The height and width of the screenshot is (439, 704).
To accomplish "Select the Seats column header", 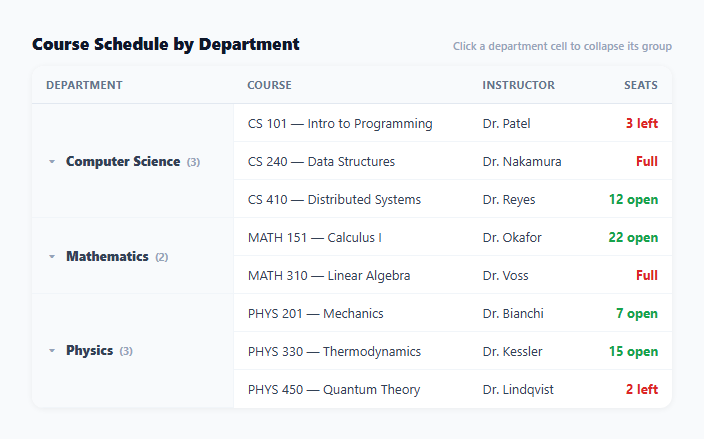I will (x=641, y=85).
